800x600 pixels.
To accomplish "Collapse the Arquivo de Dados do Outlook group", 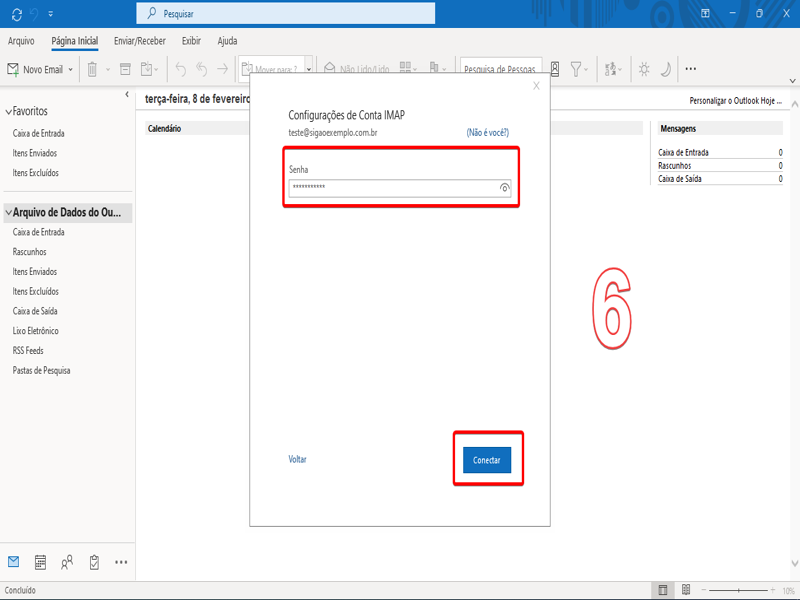I will [x=9, y=212].
